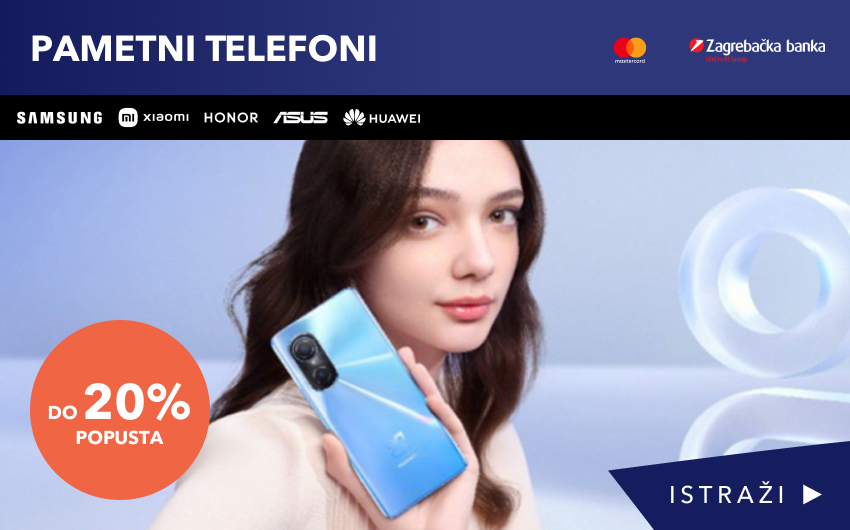850x530 pixels.
Task: Click the xiaomi wordmark text
Action: (x=166, y=117)
